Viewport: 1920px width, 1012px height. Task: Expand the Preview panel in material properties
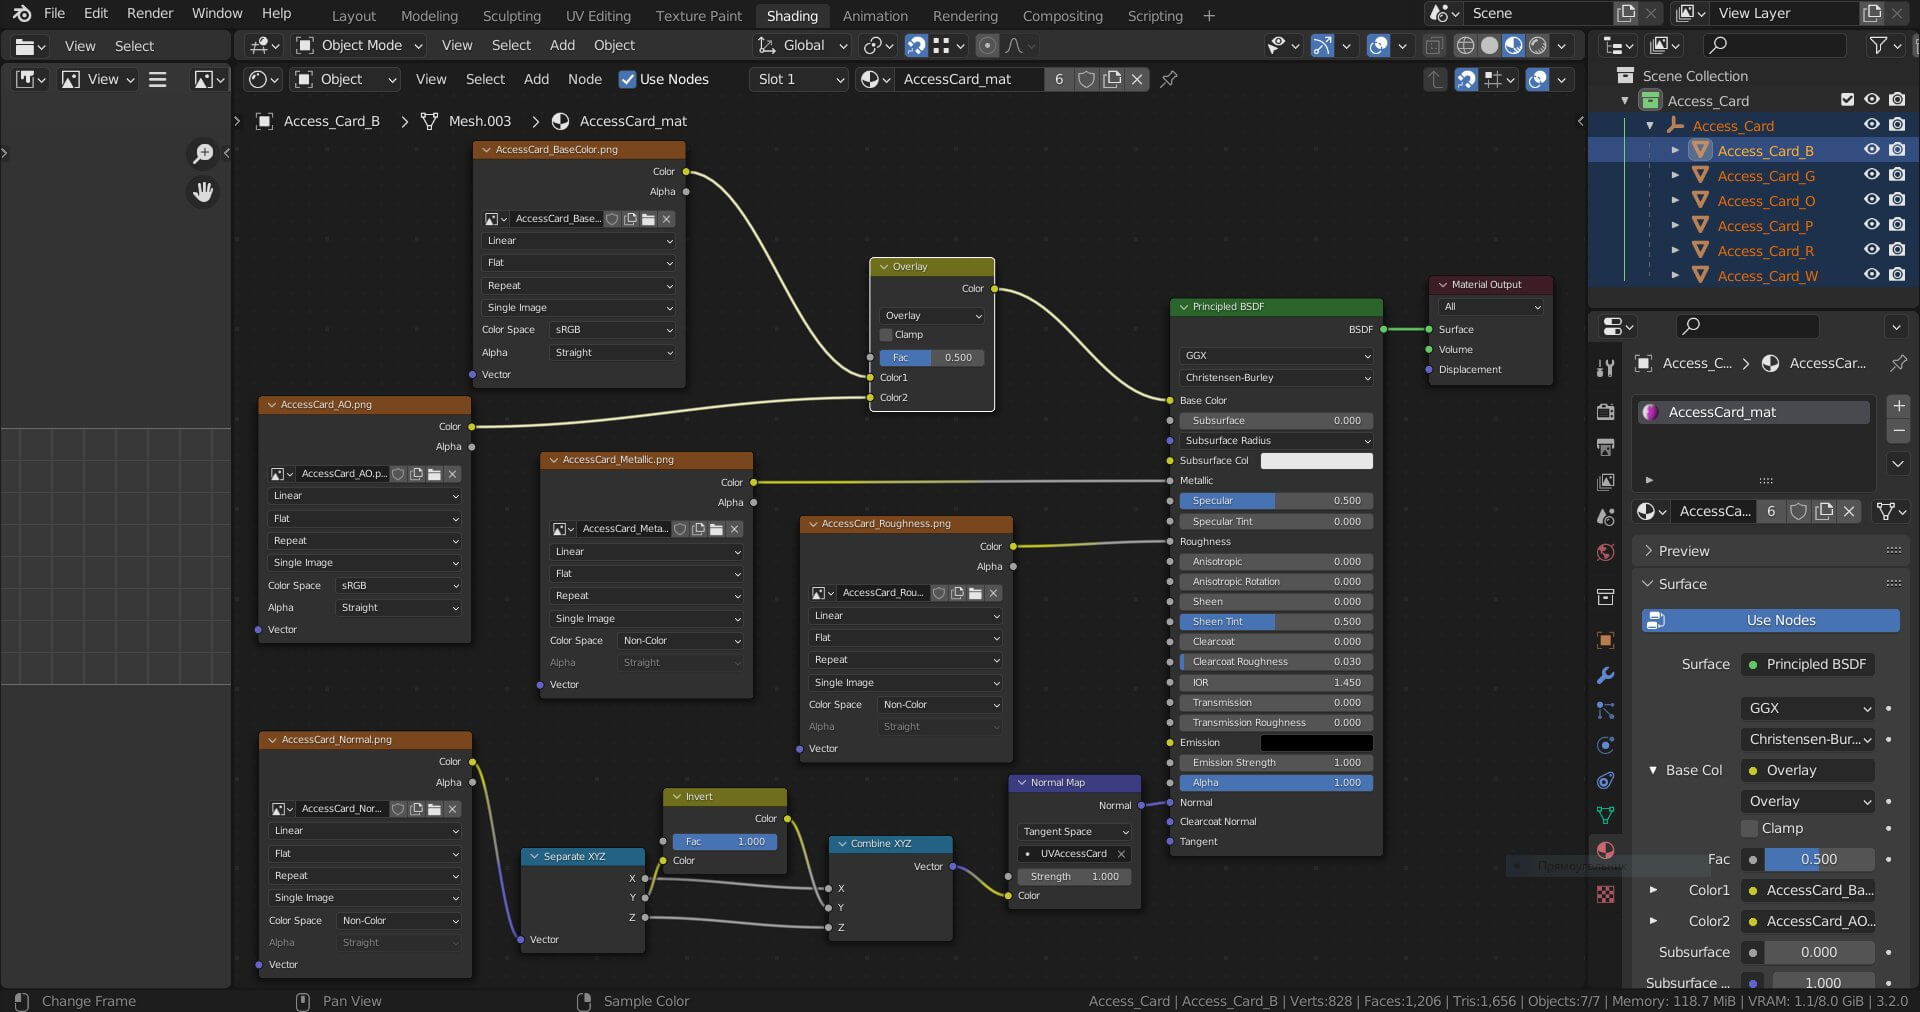pyautogui.click(x=1684, y=551)
